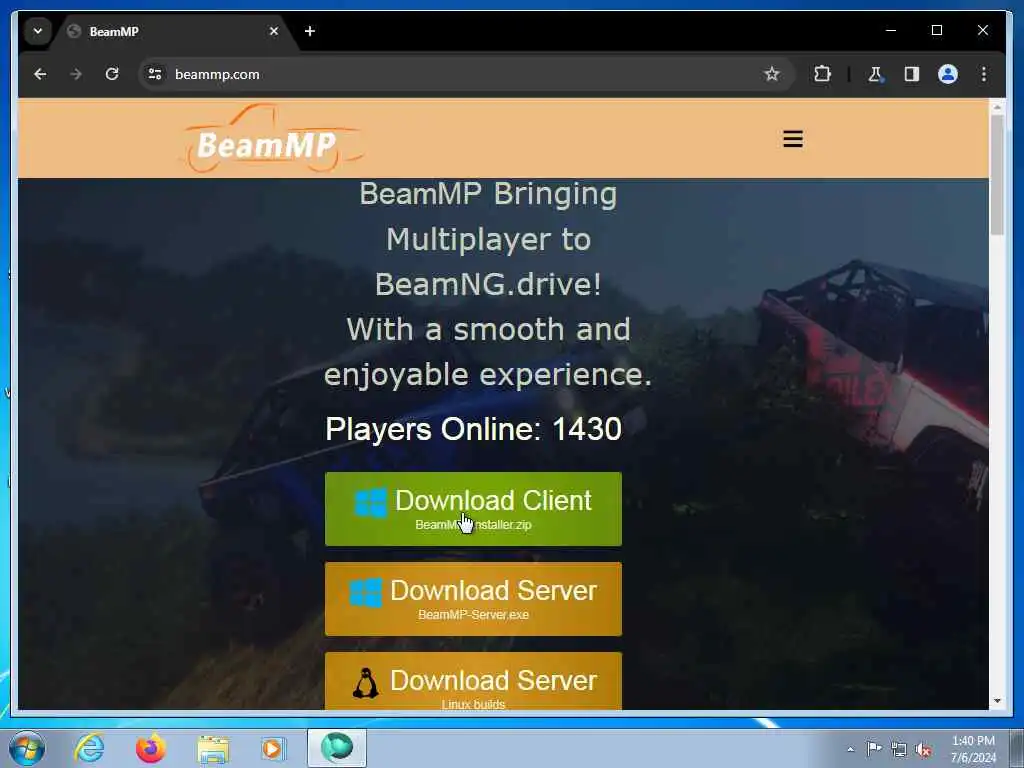Open the Chrome three-dot menu
Screen dimensions: 1024x768
pyautogui.click(x=984, y=74)
